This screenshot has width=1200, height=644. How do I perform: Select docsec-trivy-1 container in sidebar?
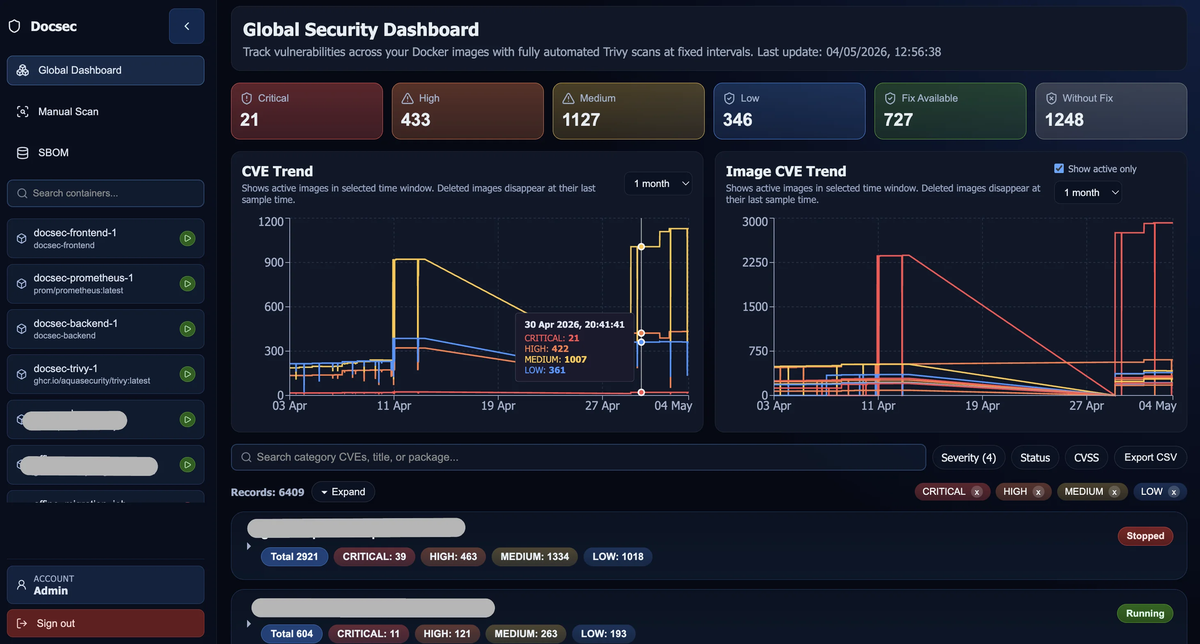coord(105,375)
